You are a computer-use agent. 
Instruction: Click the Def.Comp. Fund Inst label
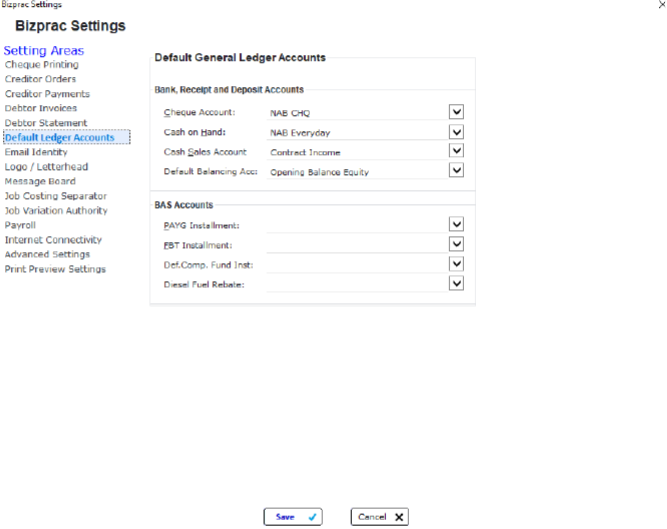pyautogui.click(x=208, y=265)
